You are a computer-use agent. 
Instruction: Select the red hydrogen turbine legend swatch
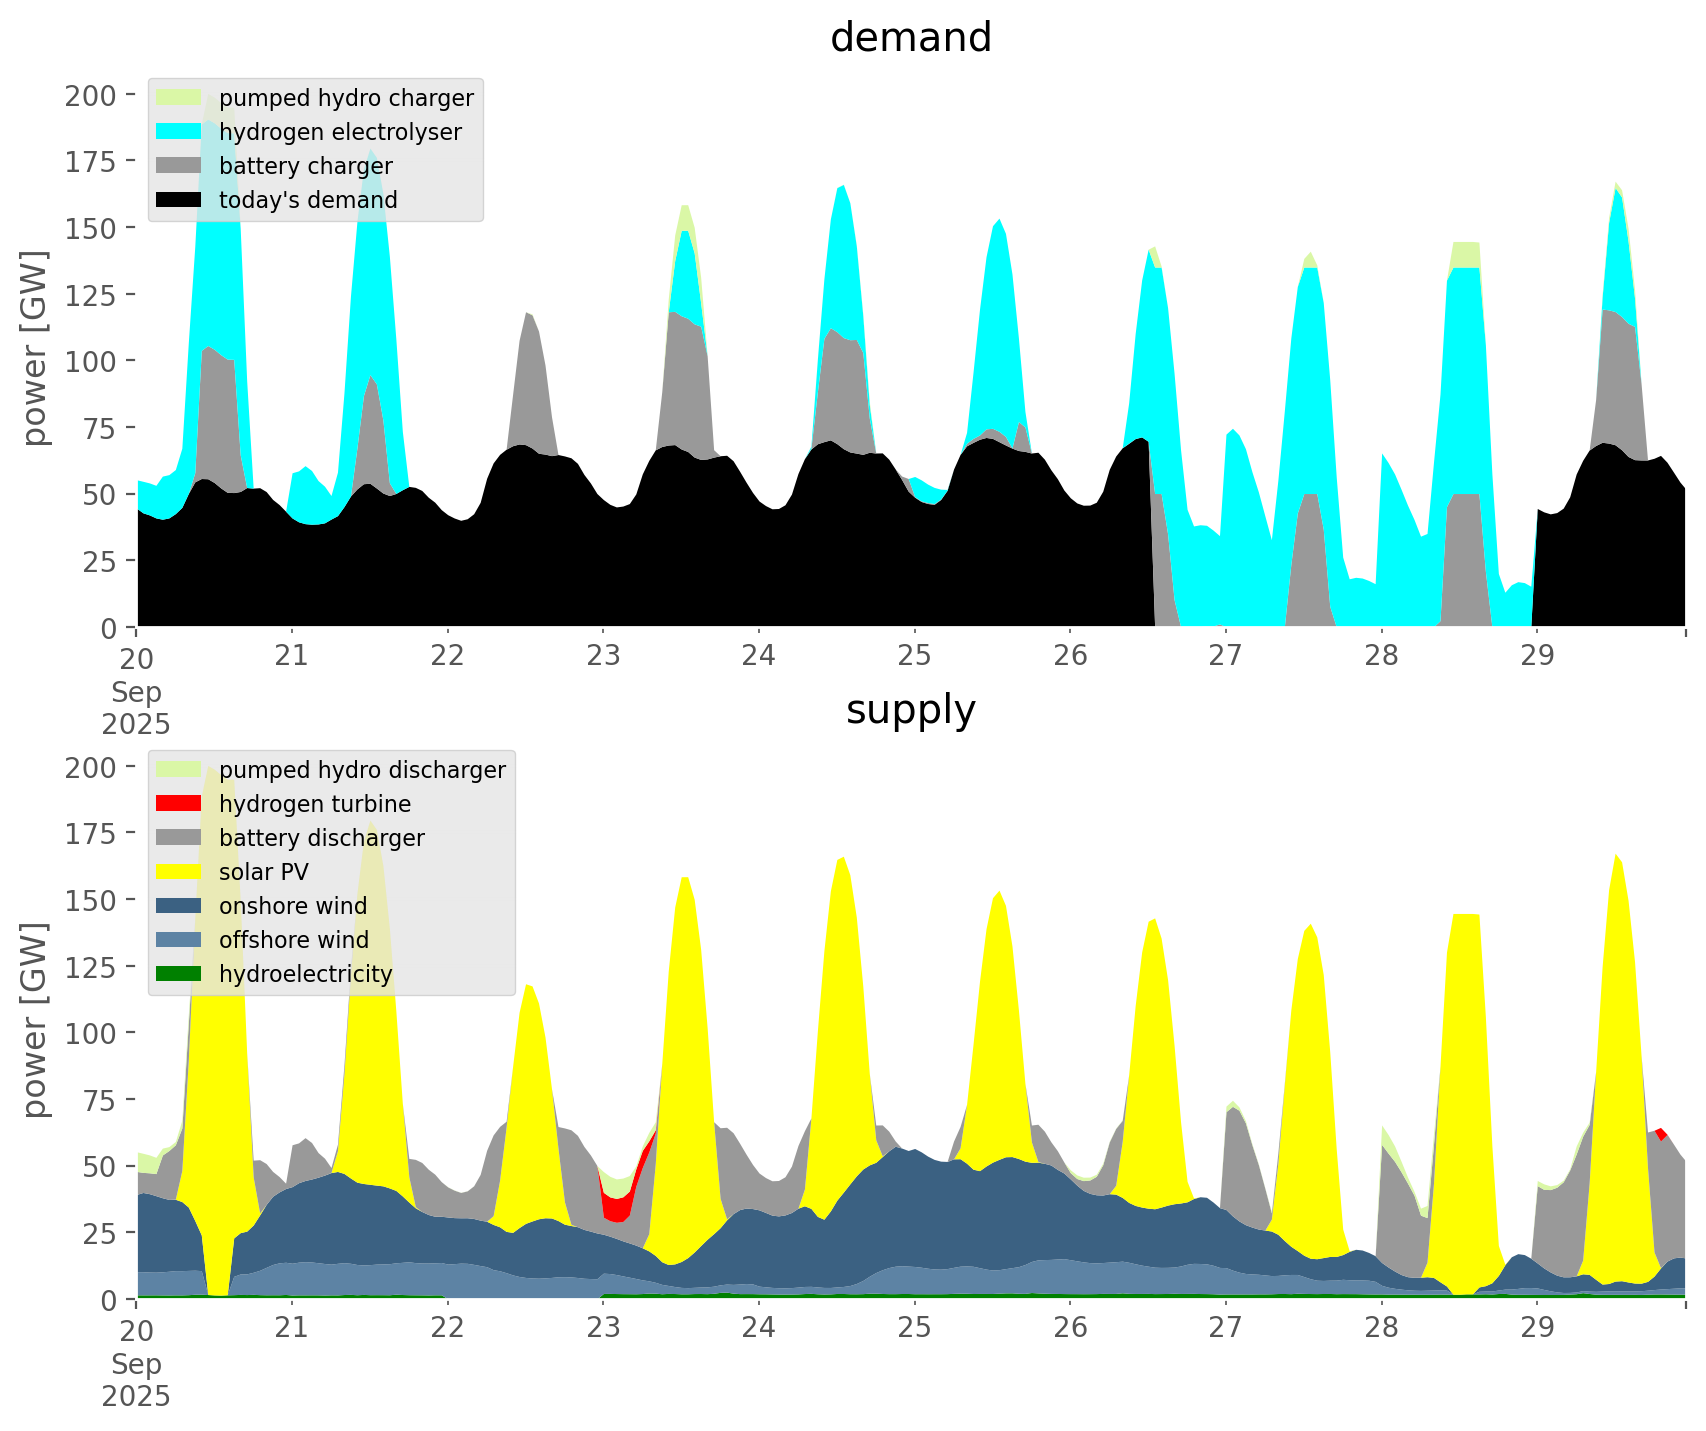coord(179,804)
